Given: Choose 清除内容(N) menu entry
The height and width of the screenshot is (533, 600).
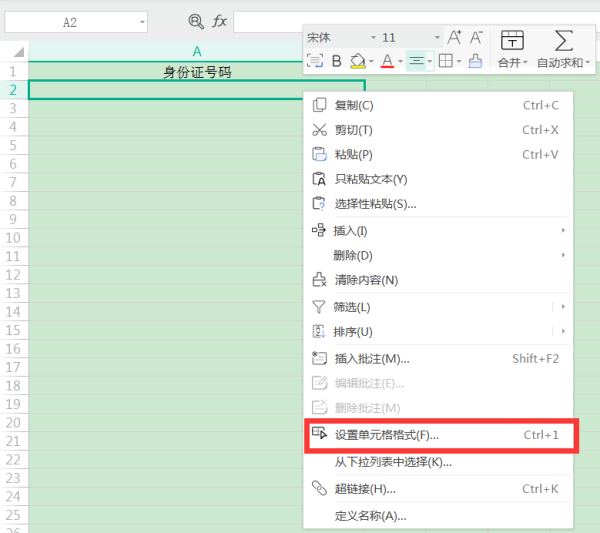Looking at the screenshot, I should 438,280.
